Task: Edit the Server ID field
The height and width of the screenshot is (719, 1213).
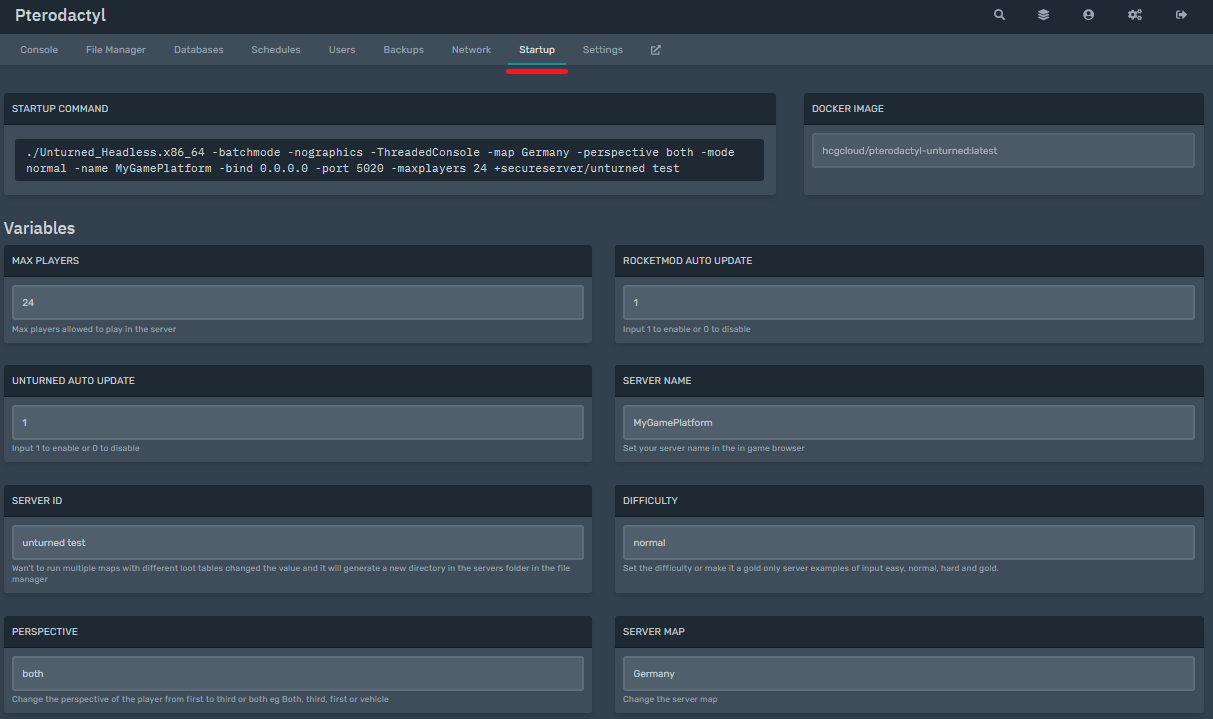Action: click(x=297, y=542)
